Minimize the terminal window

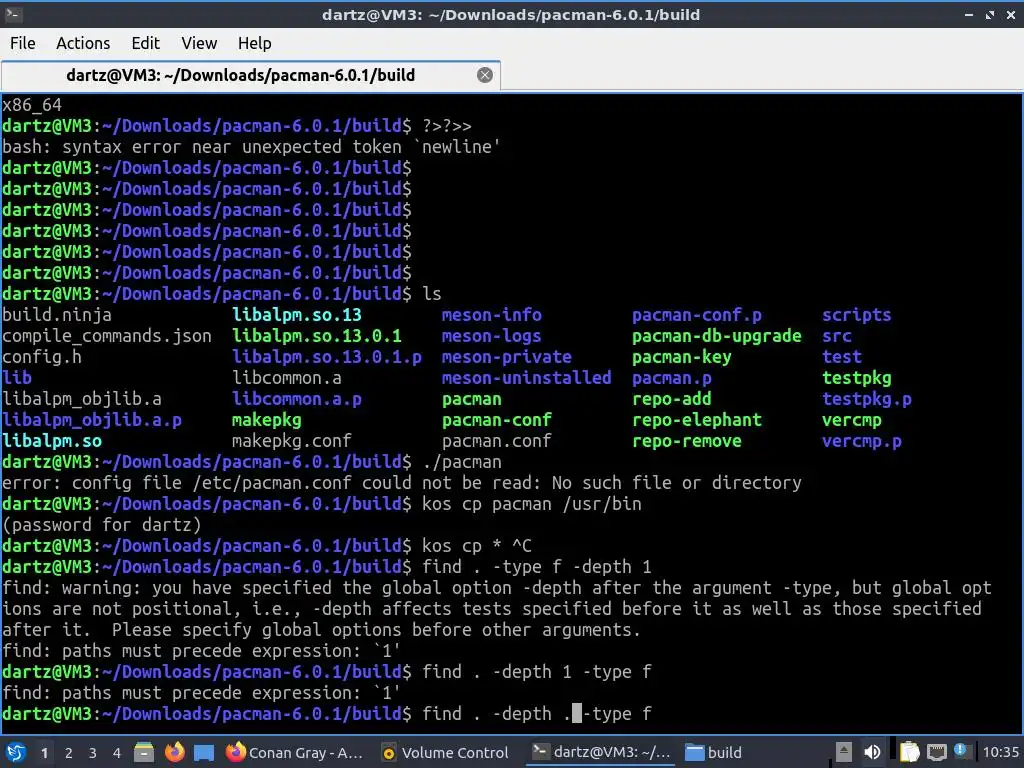(x=969, y=14)
